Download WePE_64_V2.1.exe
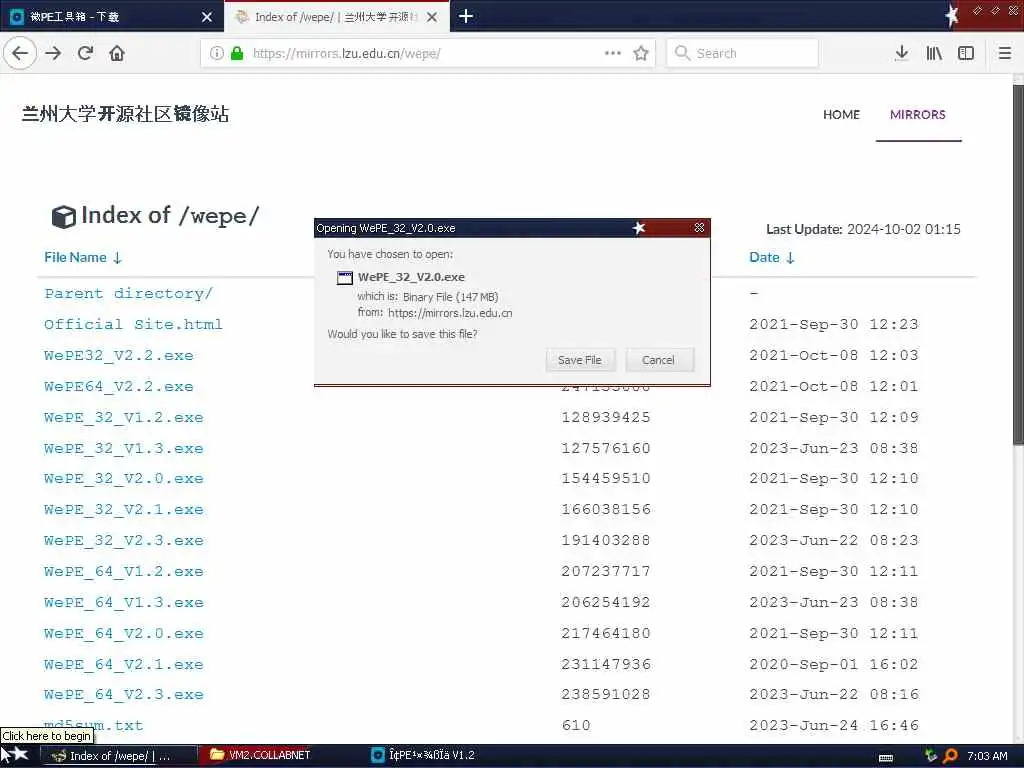1024x768 pixels. 123,664
